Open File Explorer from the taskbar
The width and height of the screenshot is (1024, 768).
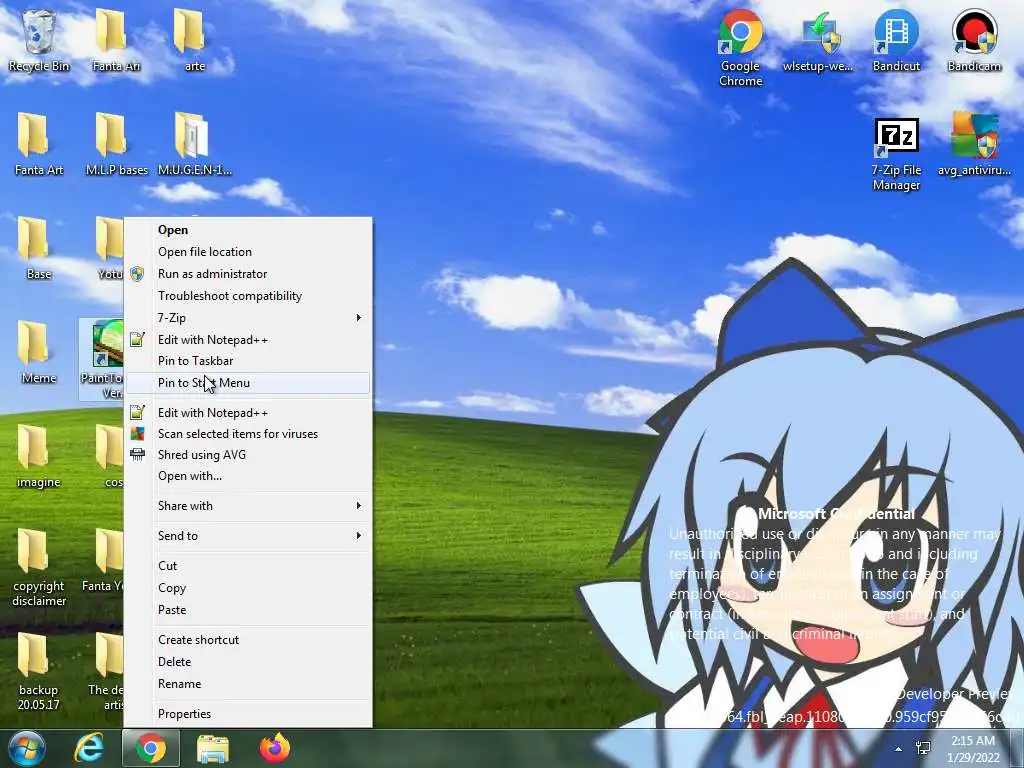pyautogui.click(x=213, y=748)
